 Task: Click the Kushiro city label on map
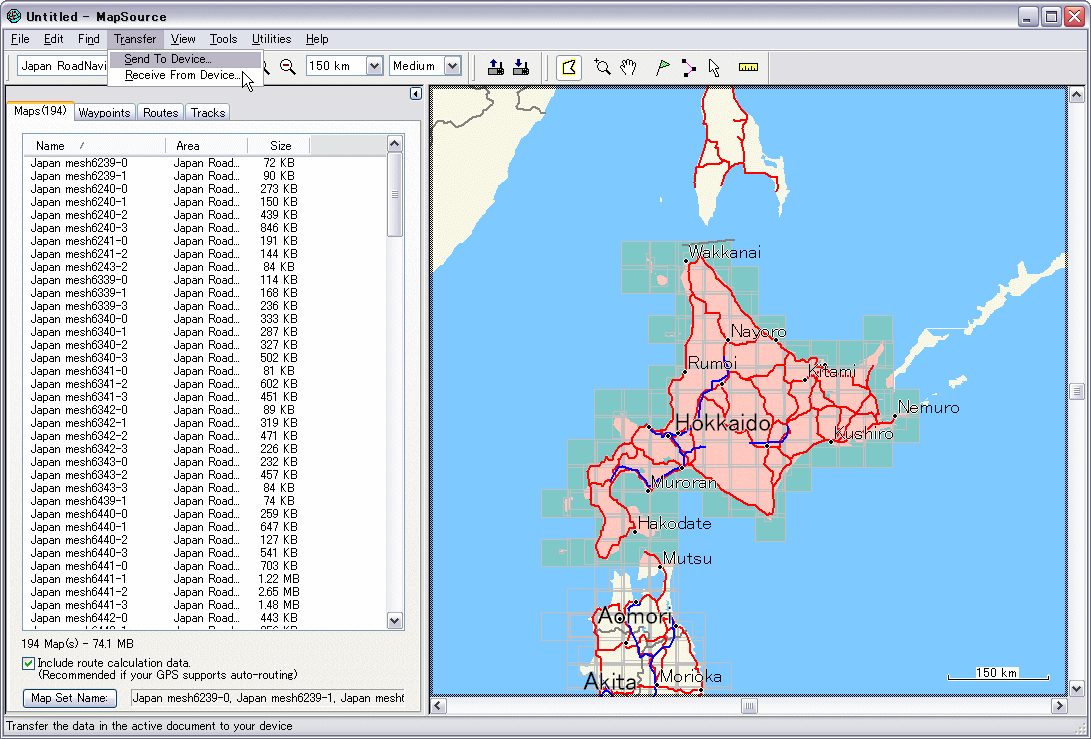863,434
